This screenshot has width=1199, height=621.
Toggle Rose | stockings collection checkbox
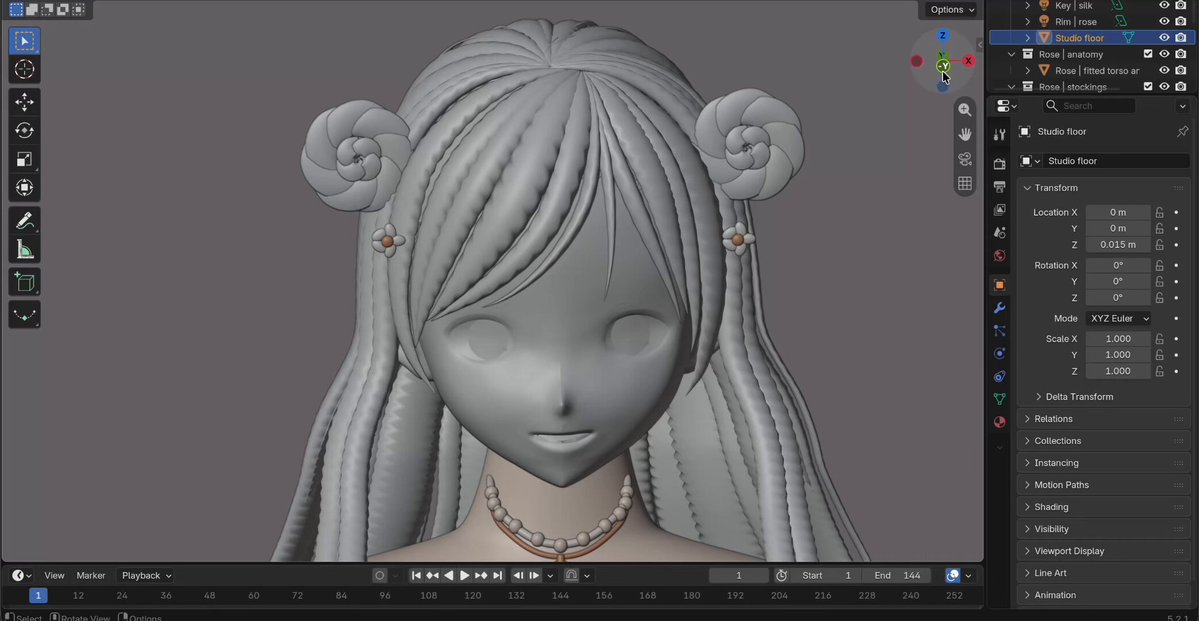[x=1148, y=87]
